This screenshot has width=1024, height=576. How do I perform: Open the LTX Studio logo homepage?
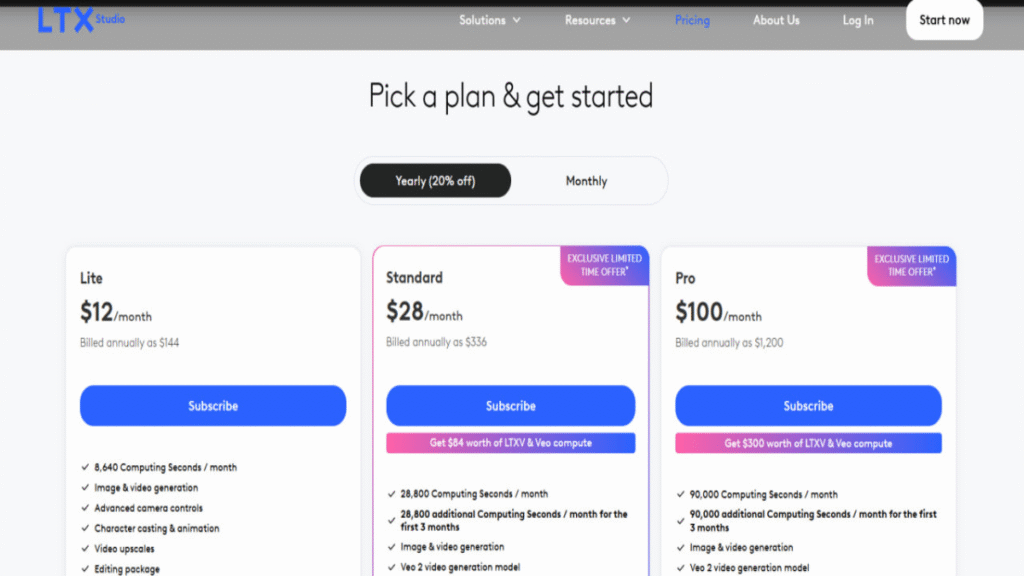pos(81,20)
